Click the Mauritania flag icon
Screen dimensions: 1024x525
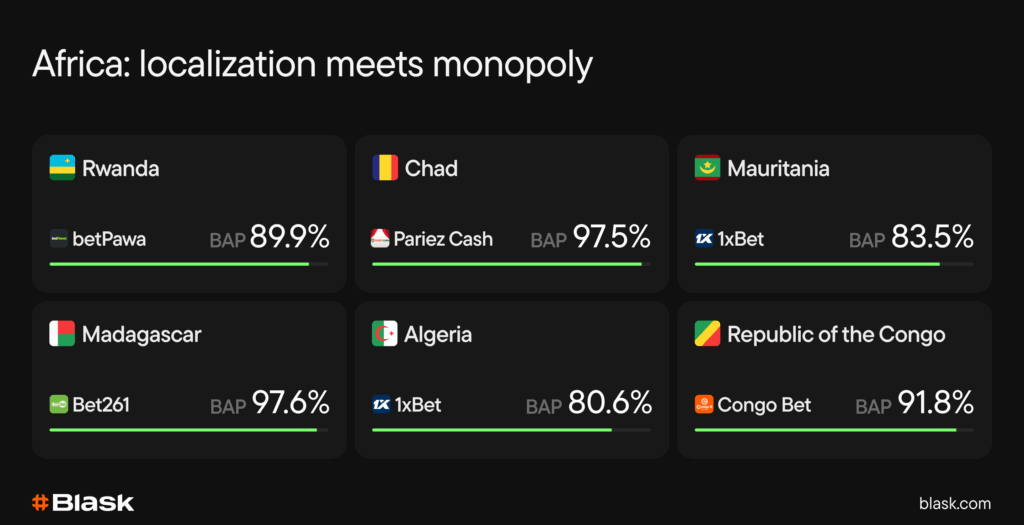tap(707, 168)
